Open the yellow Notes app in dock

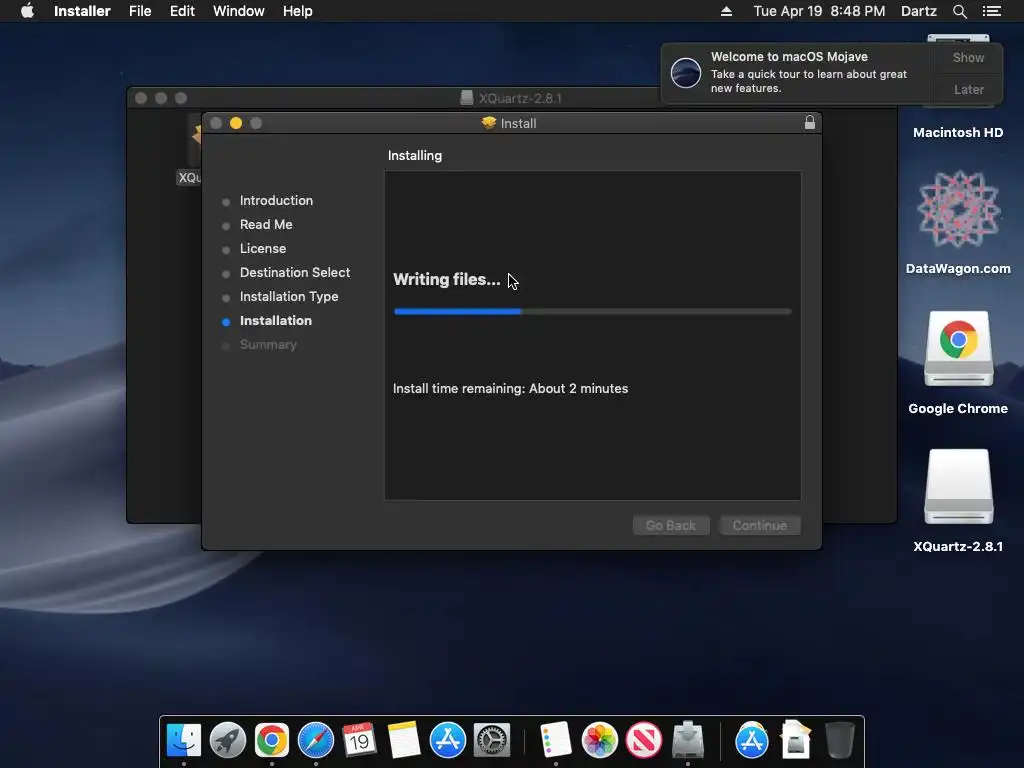point(404,741)
